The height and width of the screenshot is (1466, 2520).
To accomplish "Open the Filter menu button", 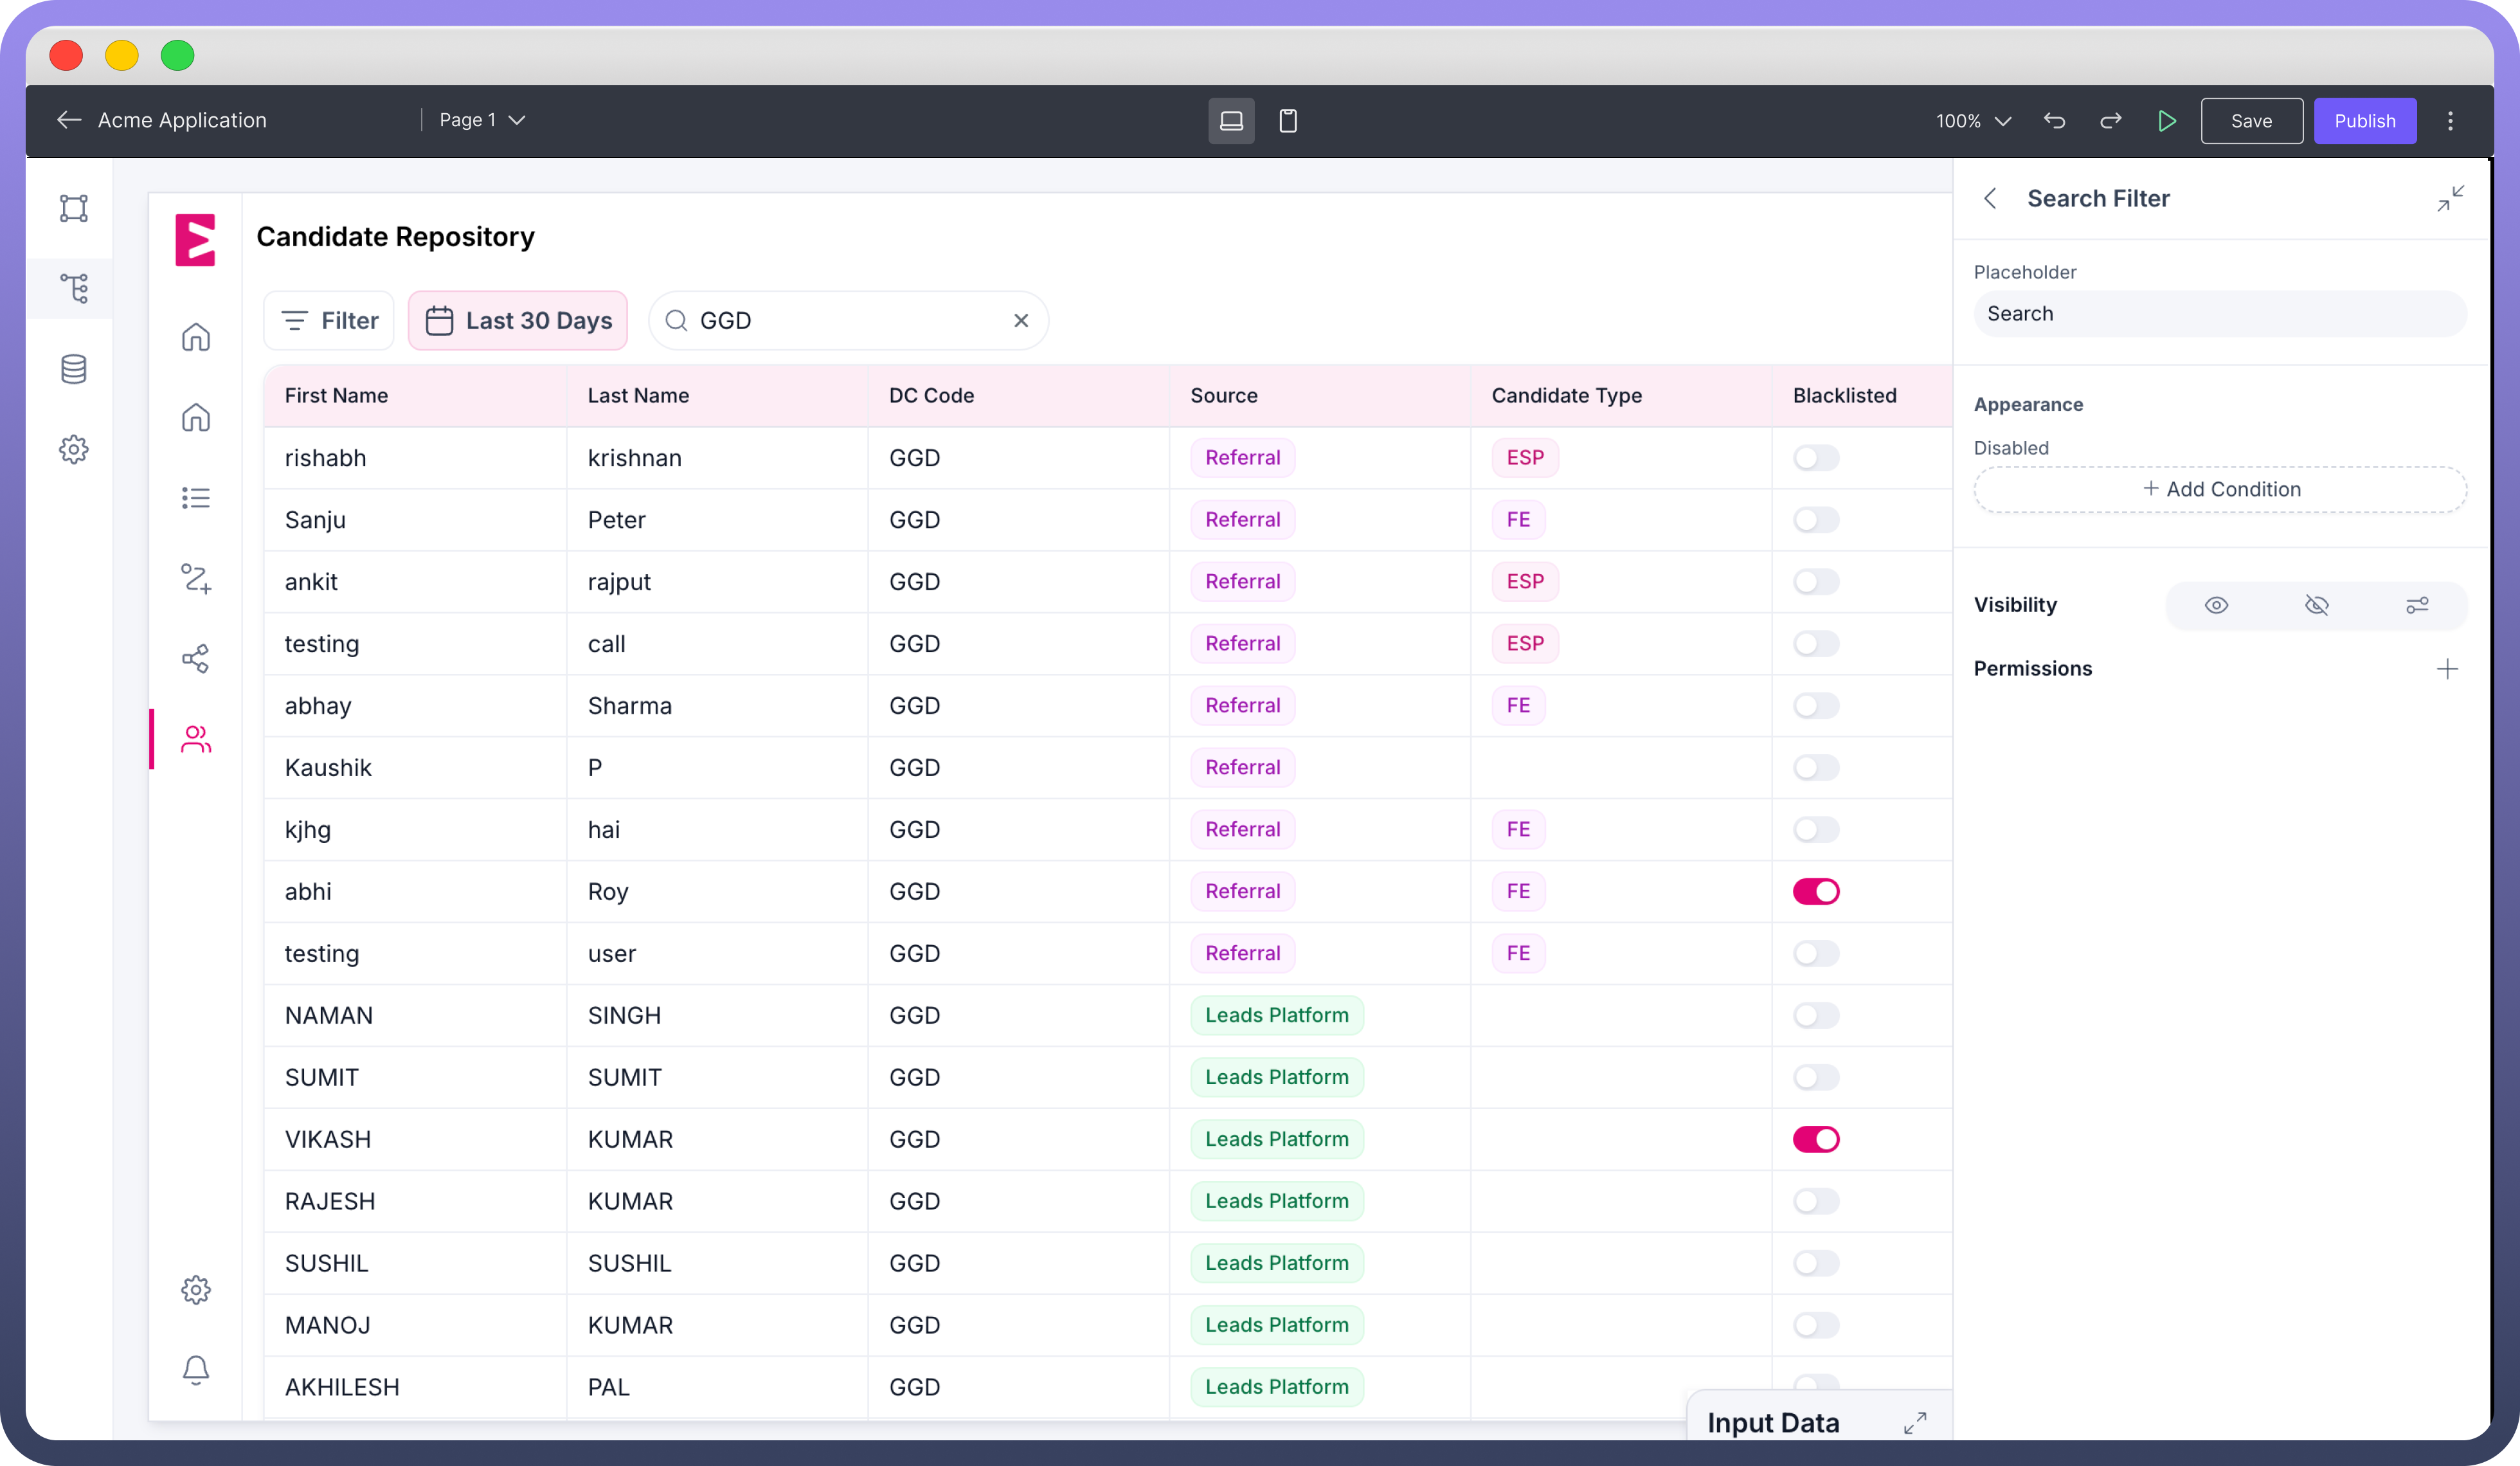I will [329, 321].
